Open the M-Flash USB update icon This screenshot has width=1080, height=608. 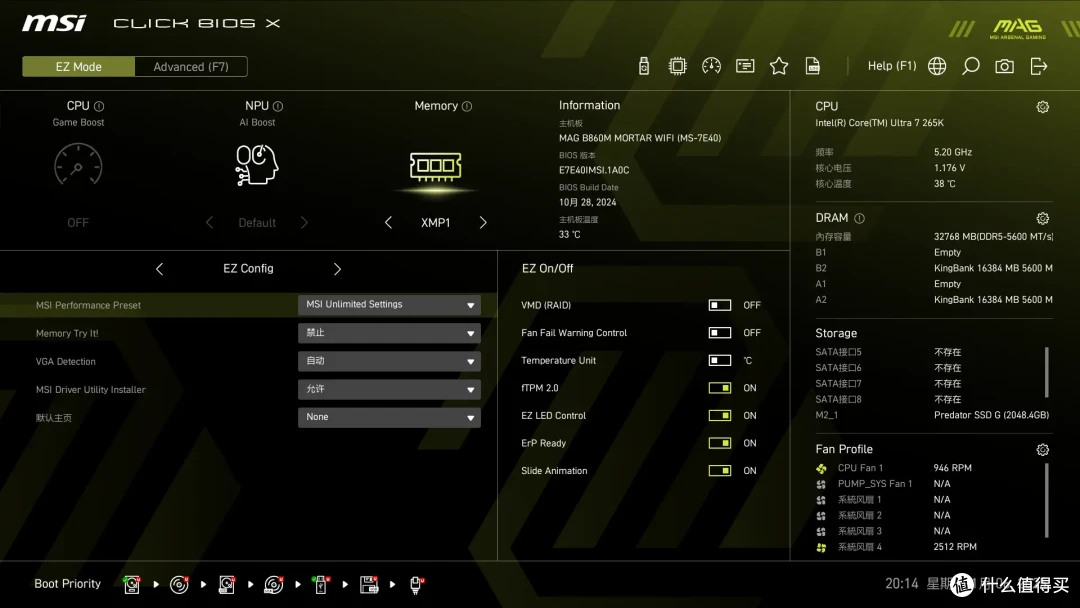pyautogui.click(x=644, y=66)
